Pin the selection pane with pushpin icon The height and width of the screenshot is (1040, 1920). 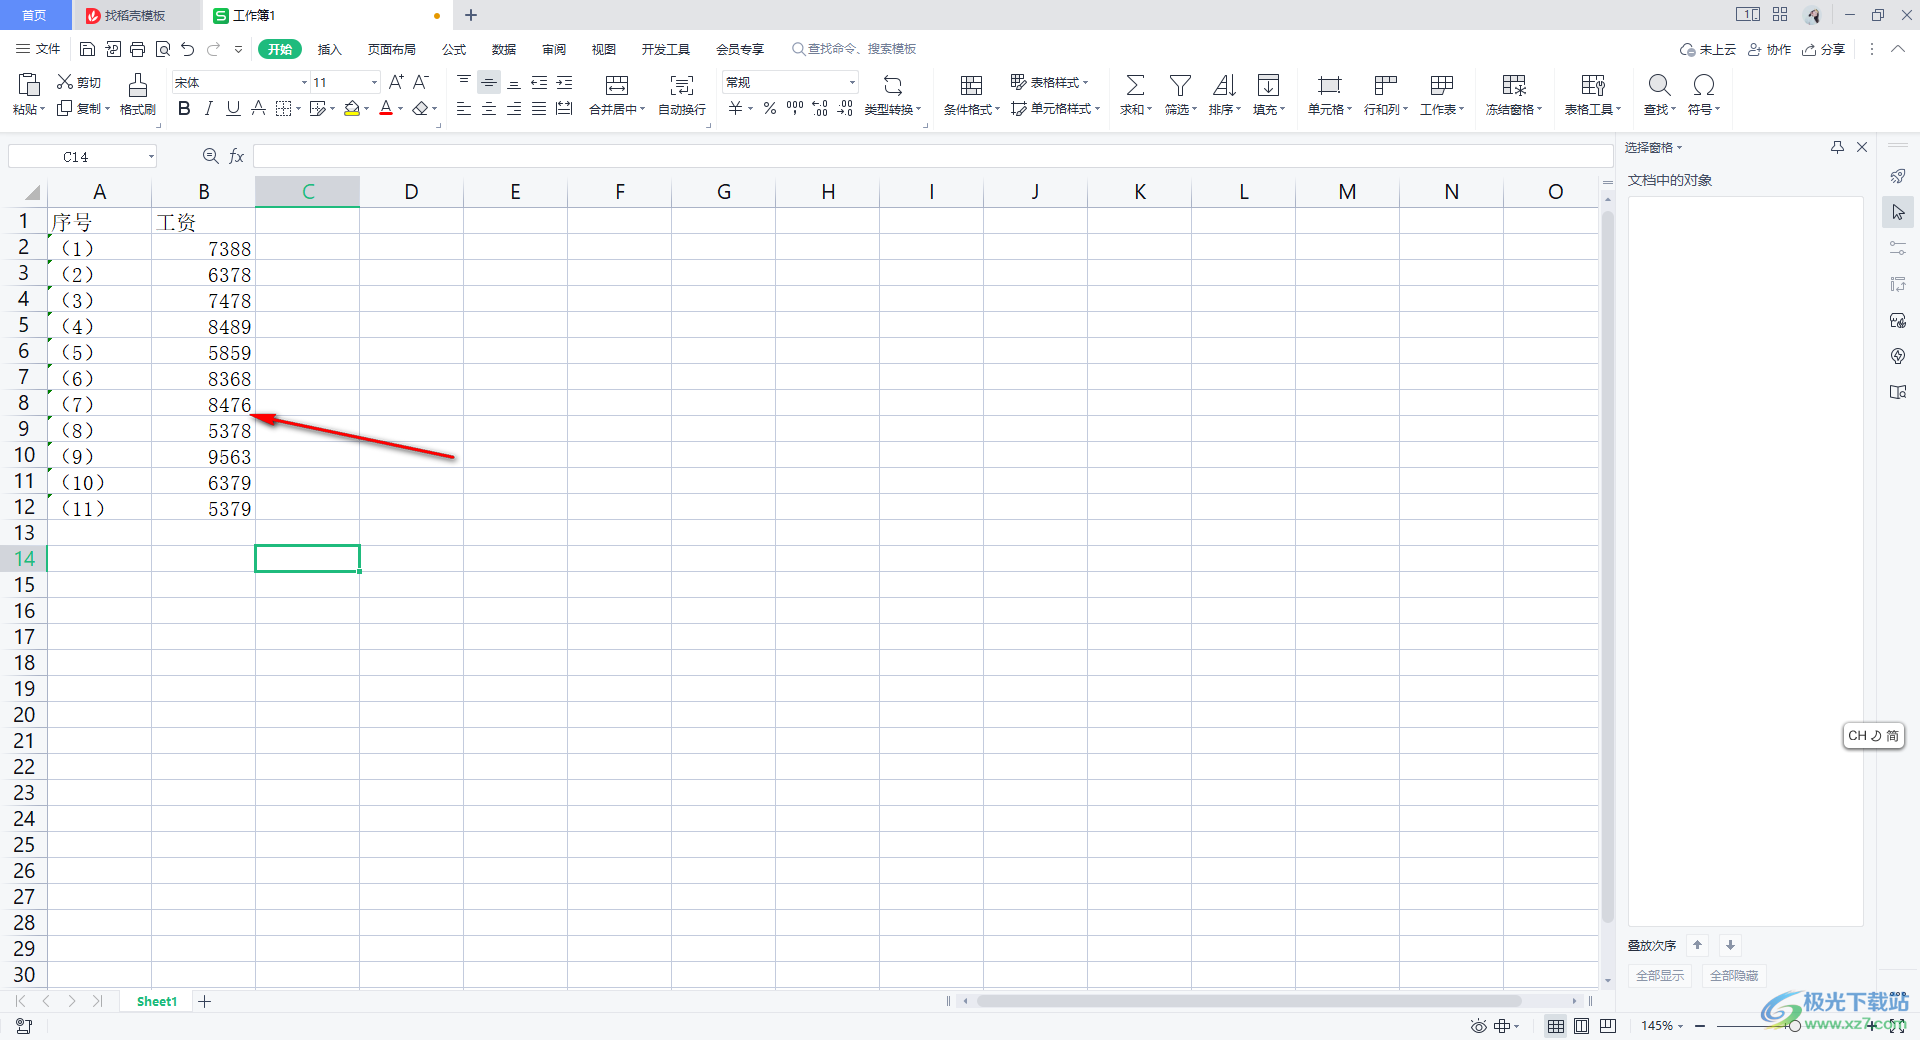click(1837, 147)
